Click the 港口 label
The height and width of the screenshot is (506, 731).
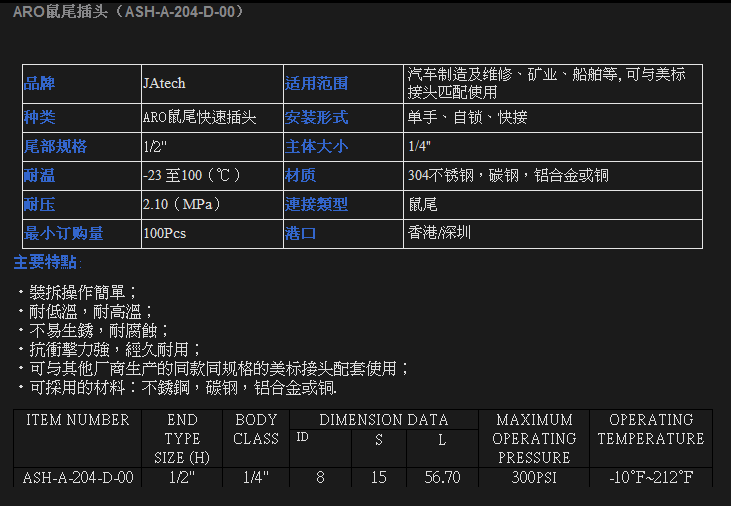click(301, 233)
